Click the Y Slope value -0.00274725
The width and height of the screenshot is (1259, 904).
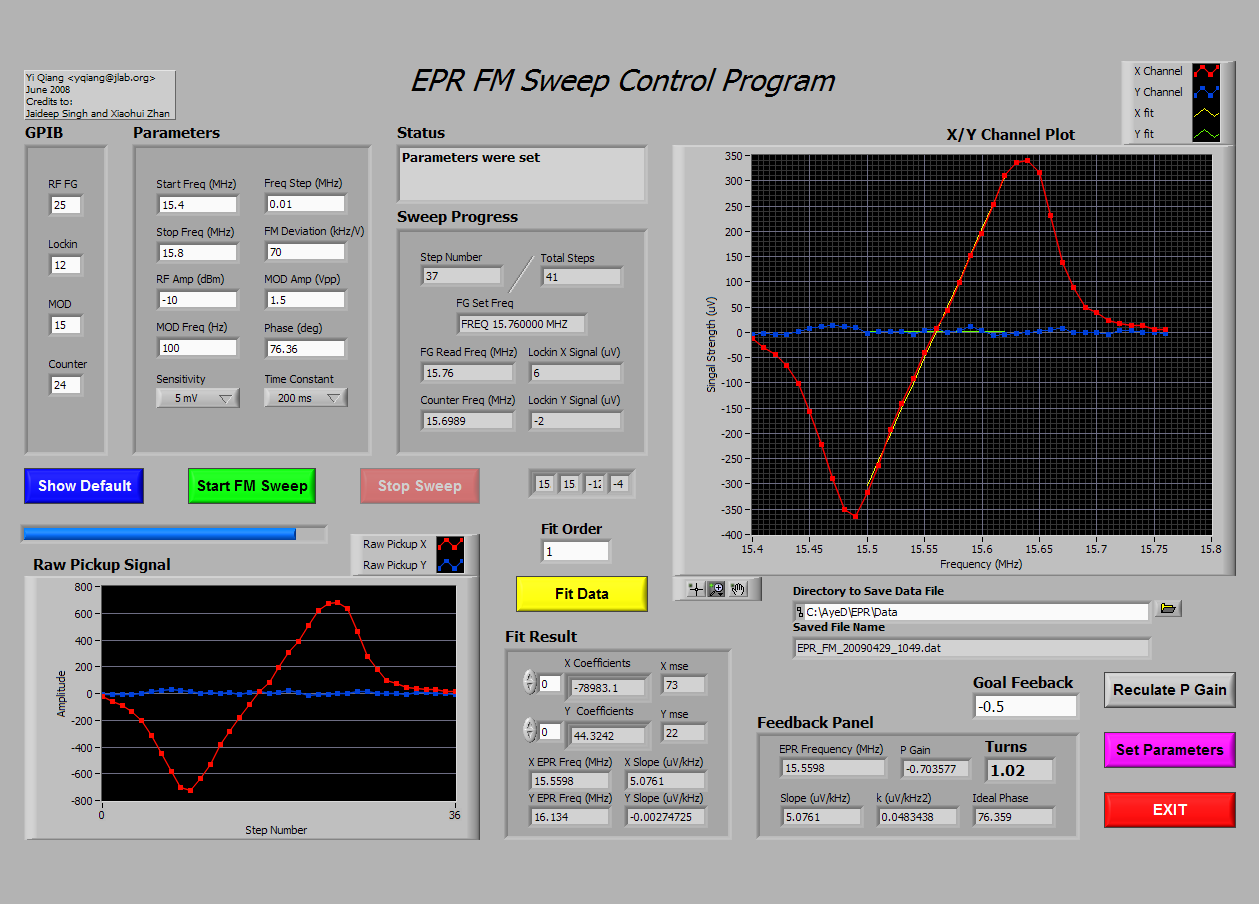665,817
